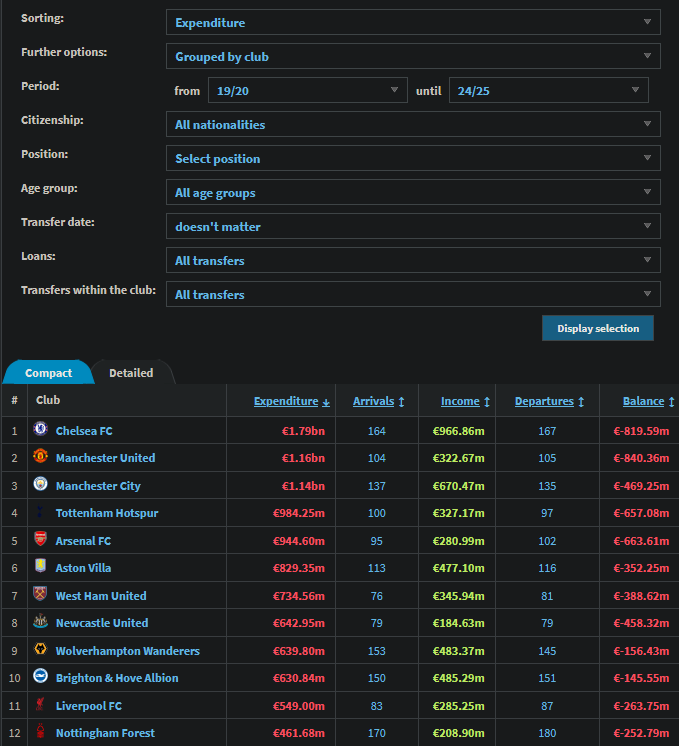Sort table by Expenditure column
Image resolution: width=679 pixels, height=746 pixels.
tap(291, 401)
